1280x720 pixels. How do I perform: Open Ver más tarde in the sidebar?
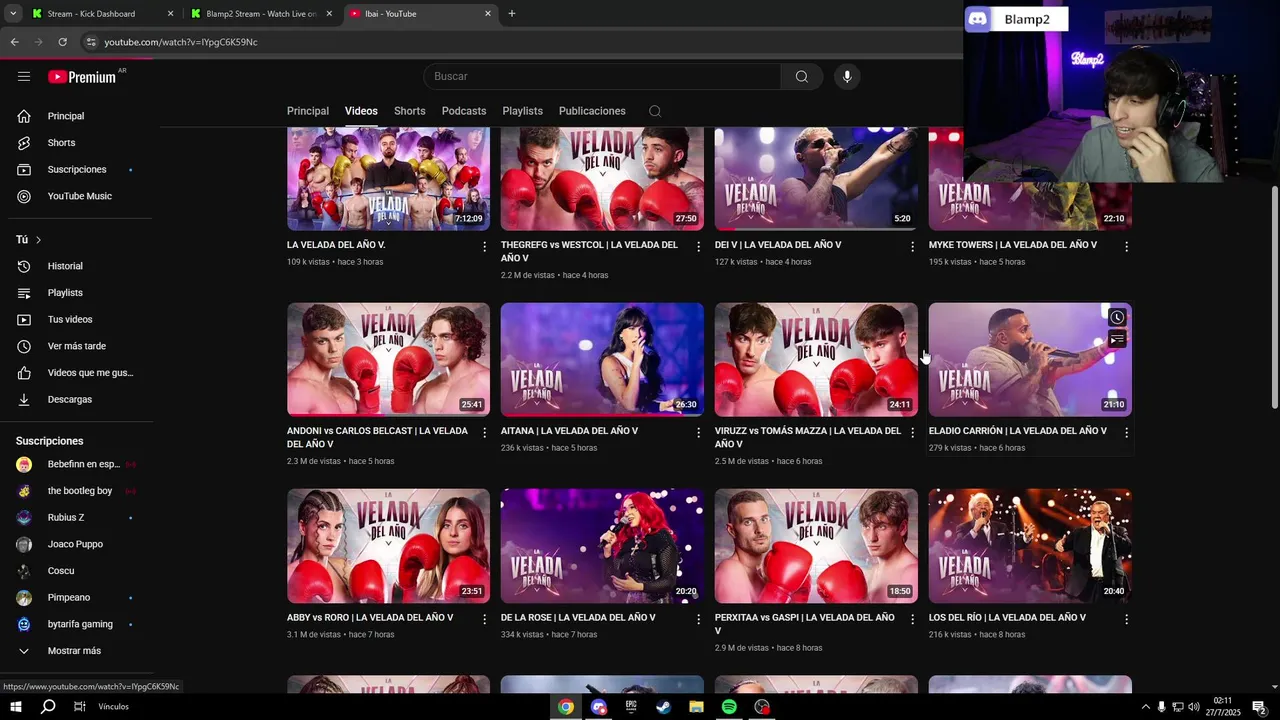pyautogui.click(x=76, y=346)
